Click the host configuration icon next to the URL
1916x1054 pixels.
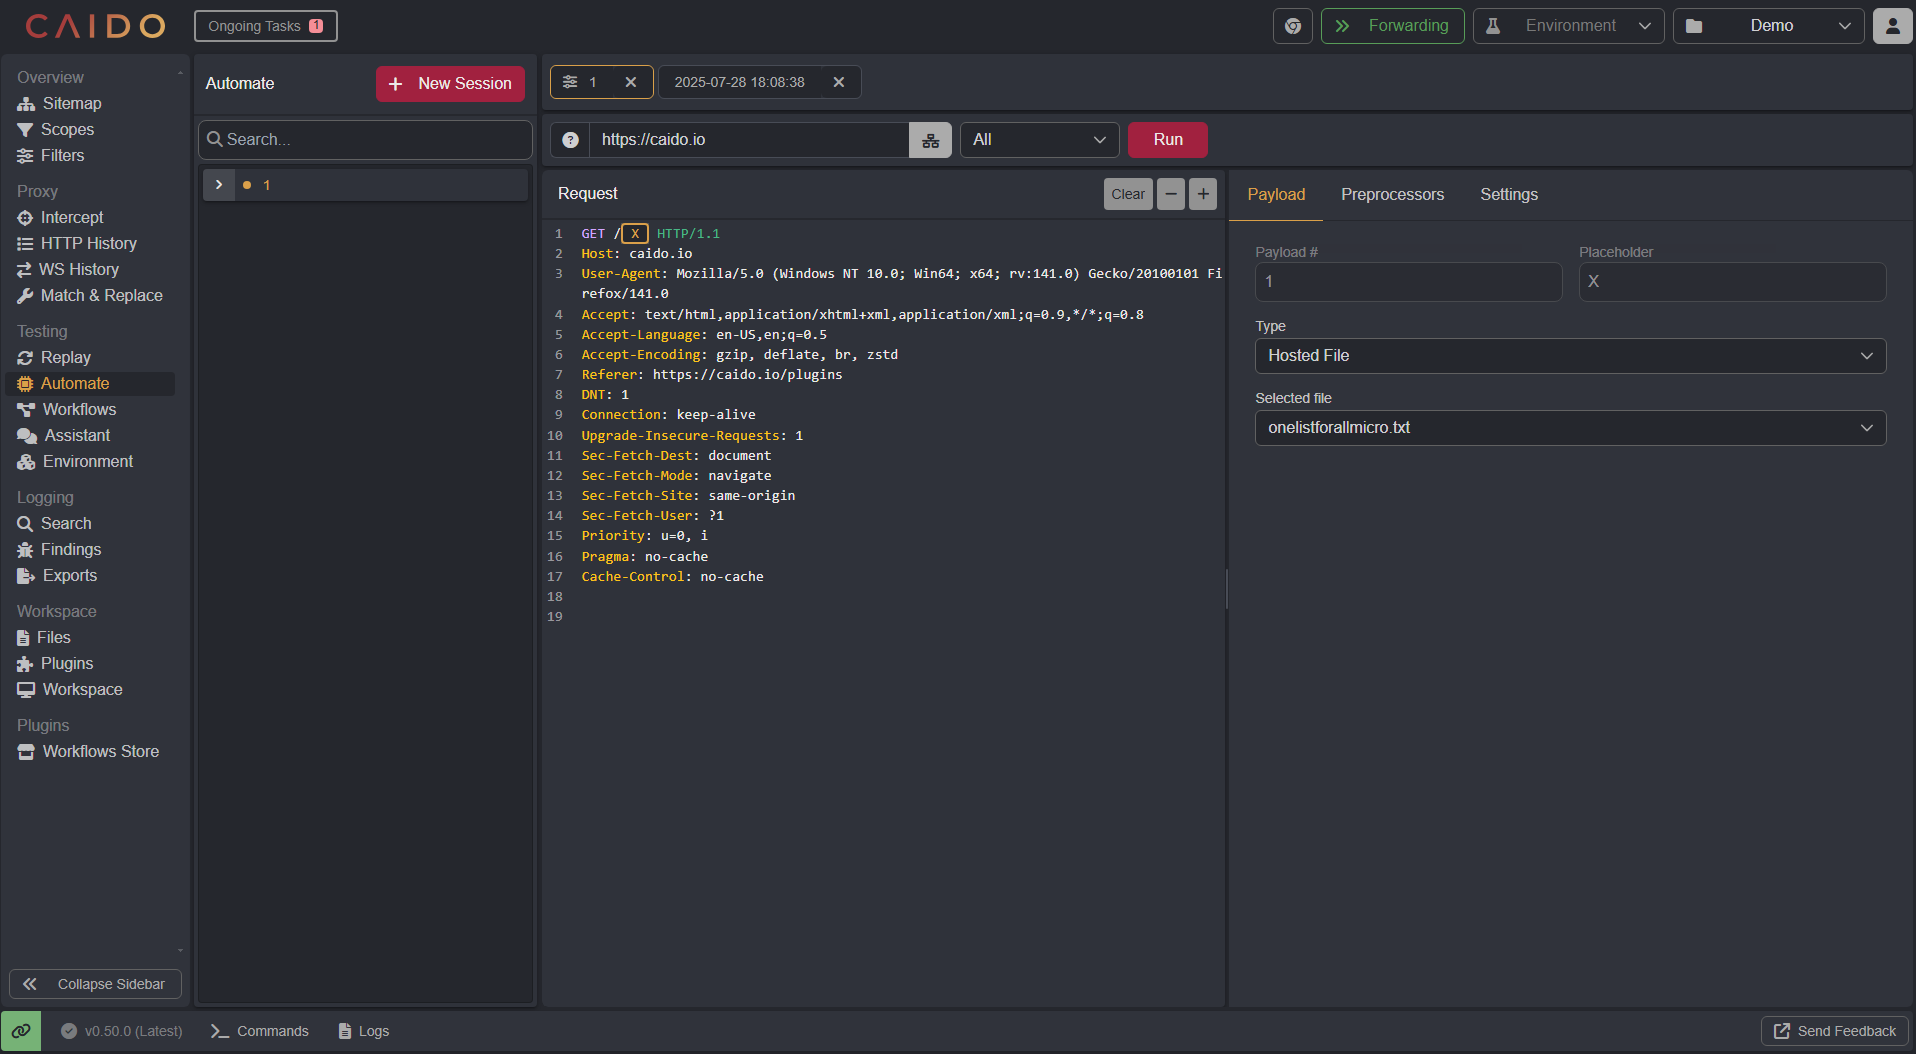click(x=929, y=140)
